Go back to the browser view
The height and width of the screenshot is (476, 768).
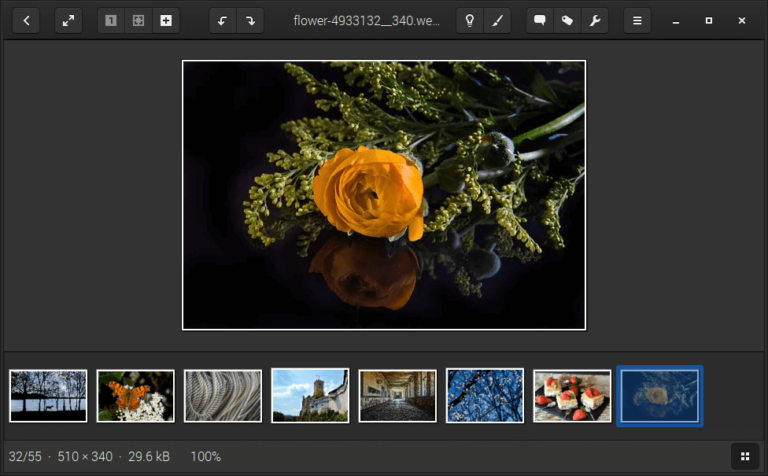tap(26, 20)
